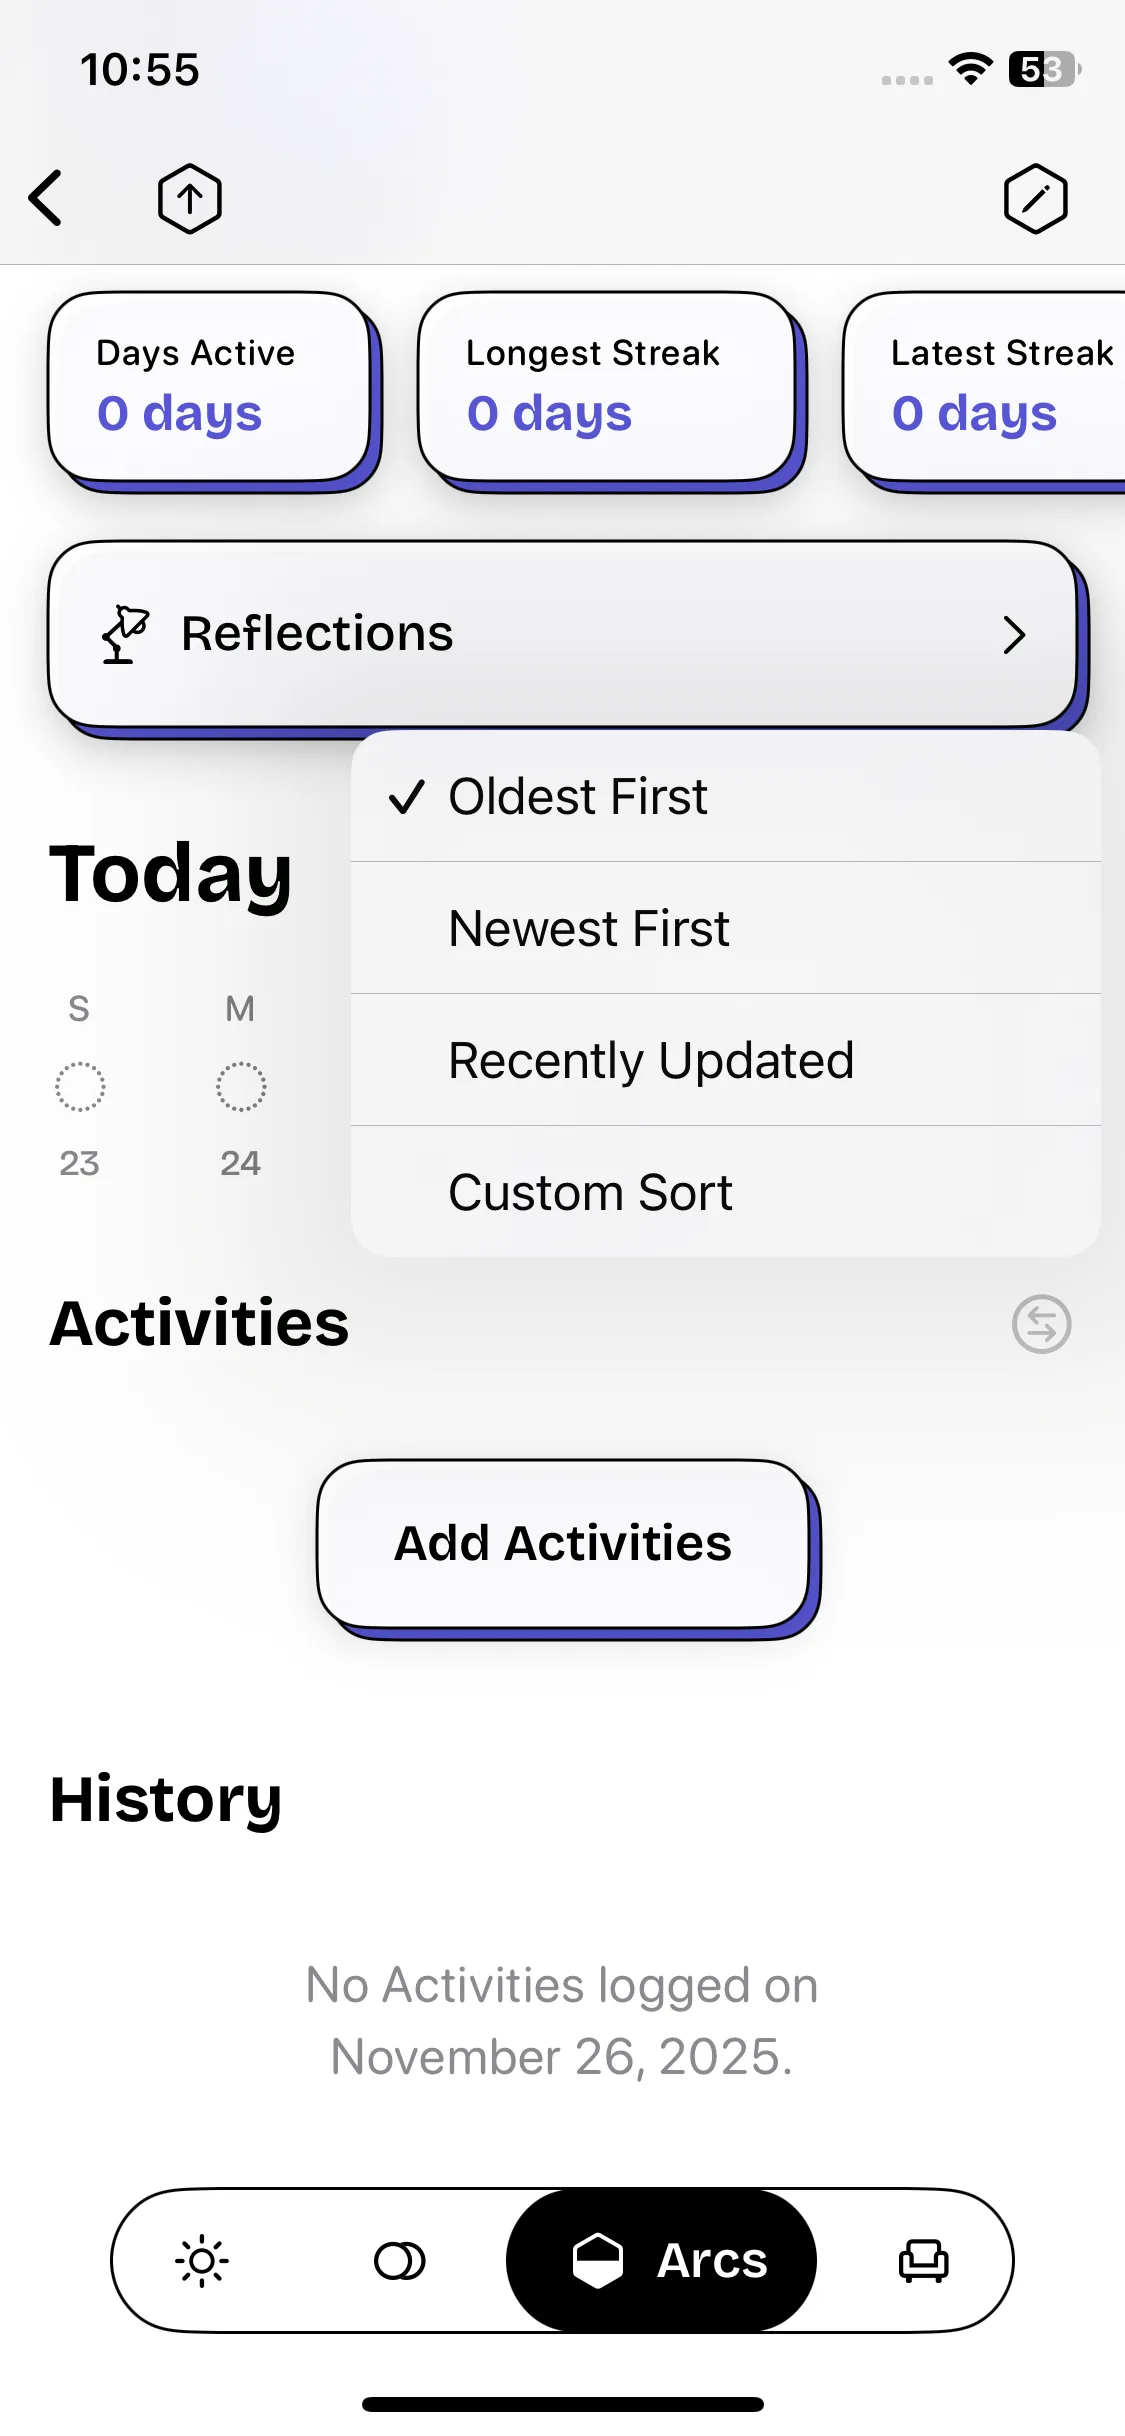Image resolution: width=1125 pixels, height=2436 pixels.
Task: Open the Longest Streak stat card
Action: (606, 387)
